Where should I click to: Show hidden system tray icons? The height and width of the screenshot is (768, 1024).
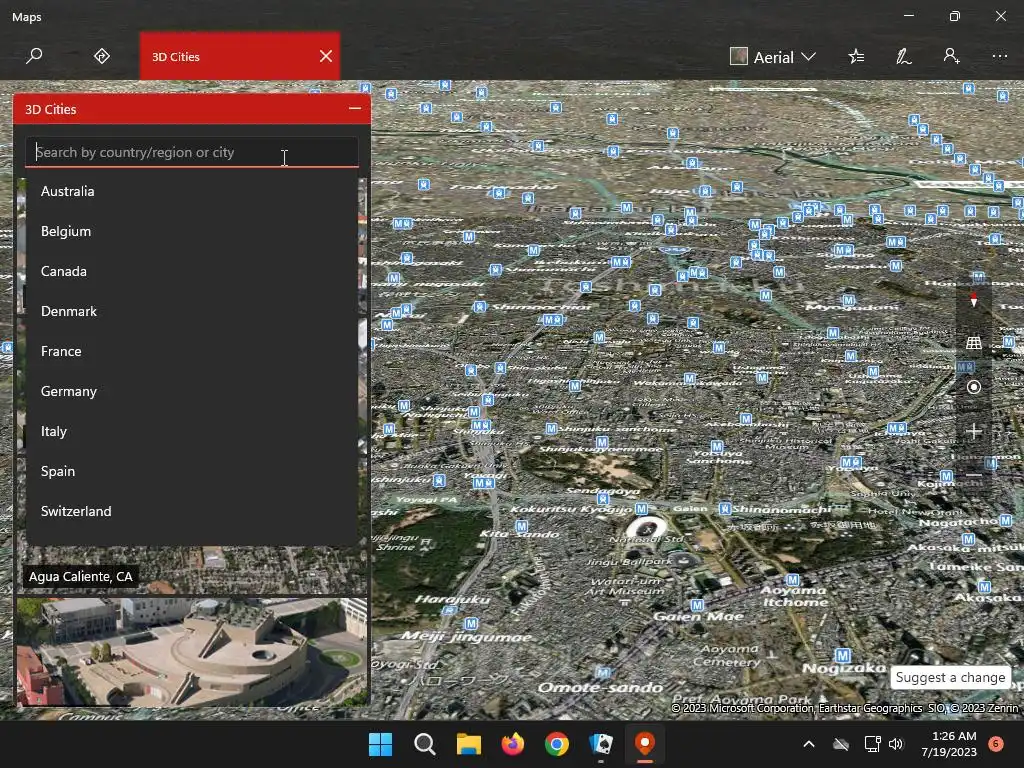tap(808, 744)
